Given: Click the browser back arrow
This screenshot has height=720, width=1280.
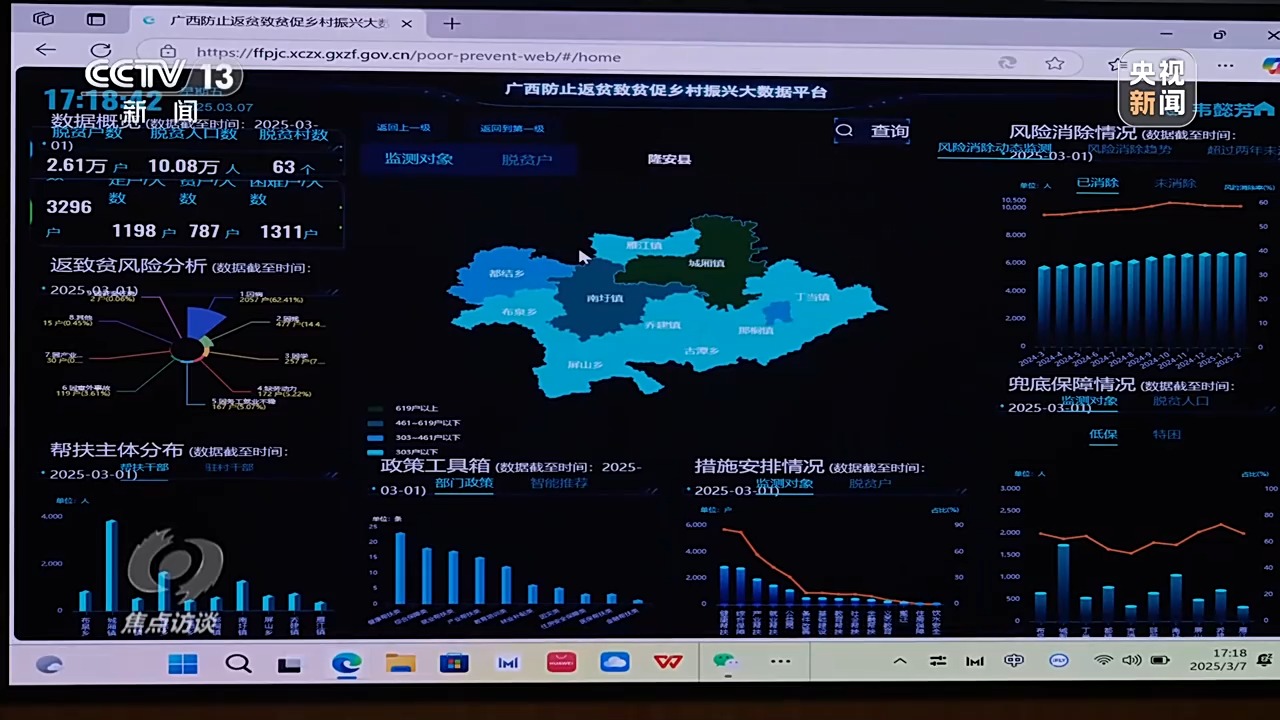Looking at the screenshot, I should (46, 50).
